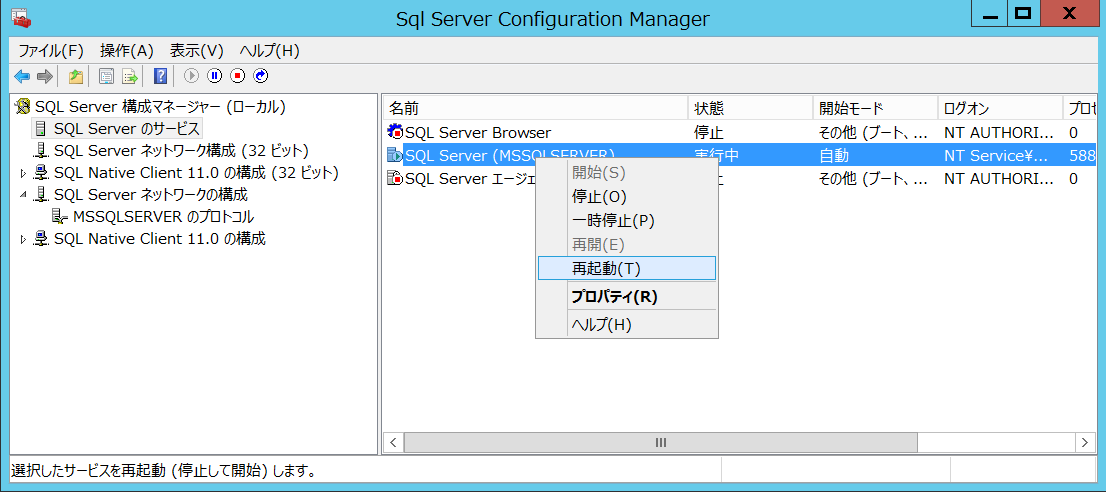
Task: Click the Restart service toolbar icon
Action: click(x=261, y=75)
